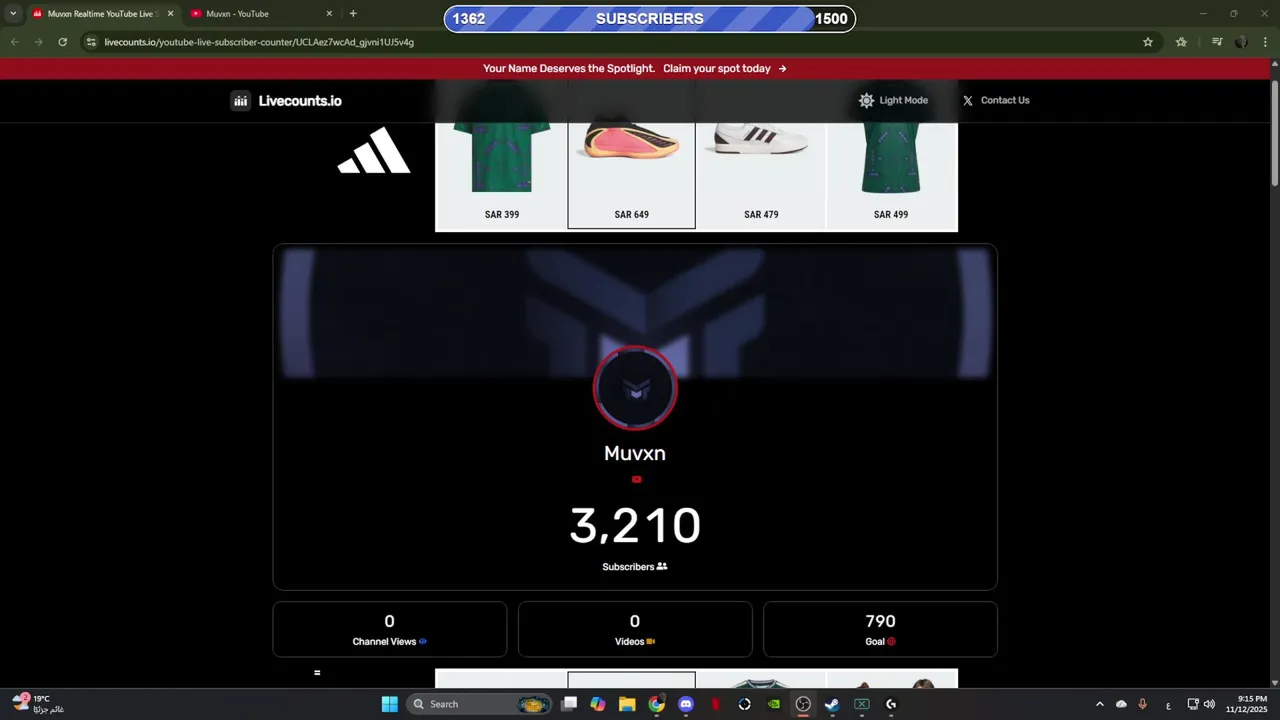Open Chrome three-dot menu
Viewport: 1280px width, 720px height.
[1265, 42]
